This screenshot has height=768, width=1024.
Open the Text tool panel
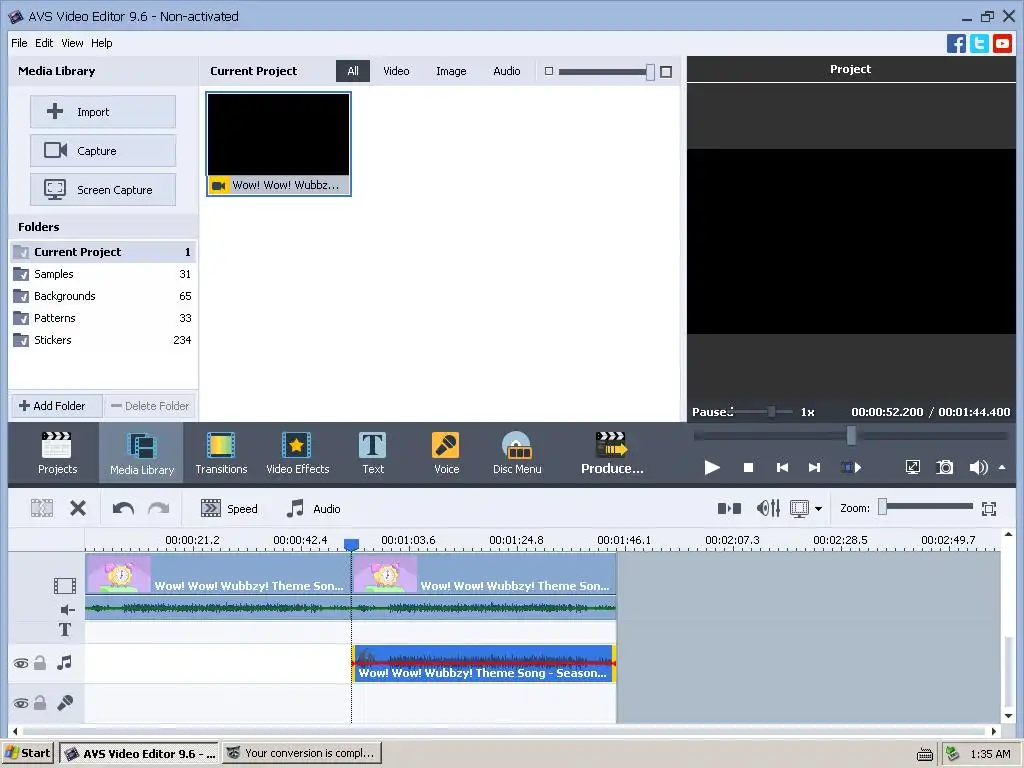[x=373, y=453]
